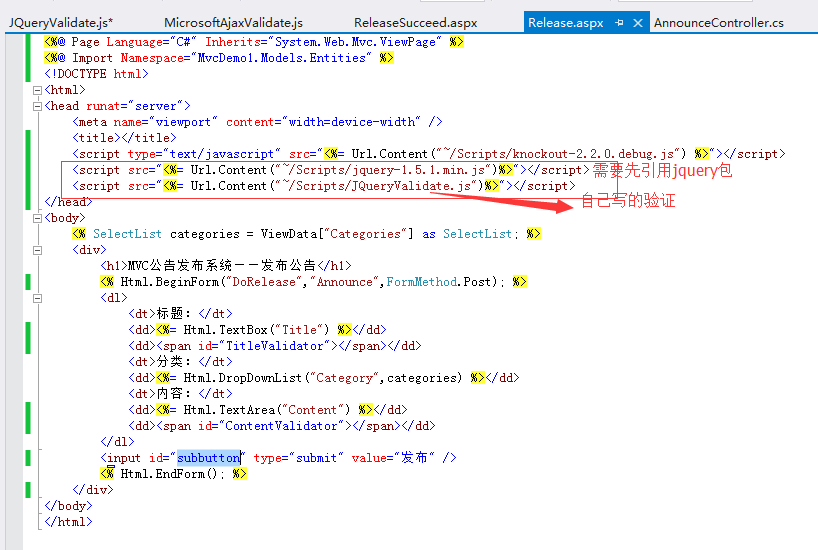The image size is (818, 550).
Task: Close the Release.aspx tab
Action: point(637,23)
